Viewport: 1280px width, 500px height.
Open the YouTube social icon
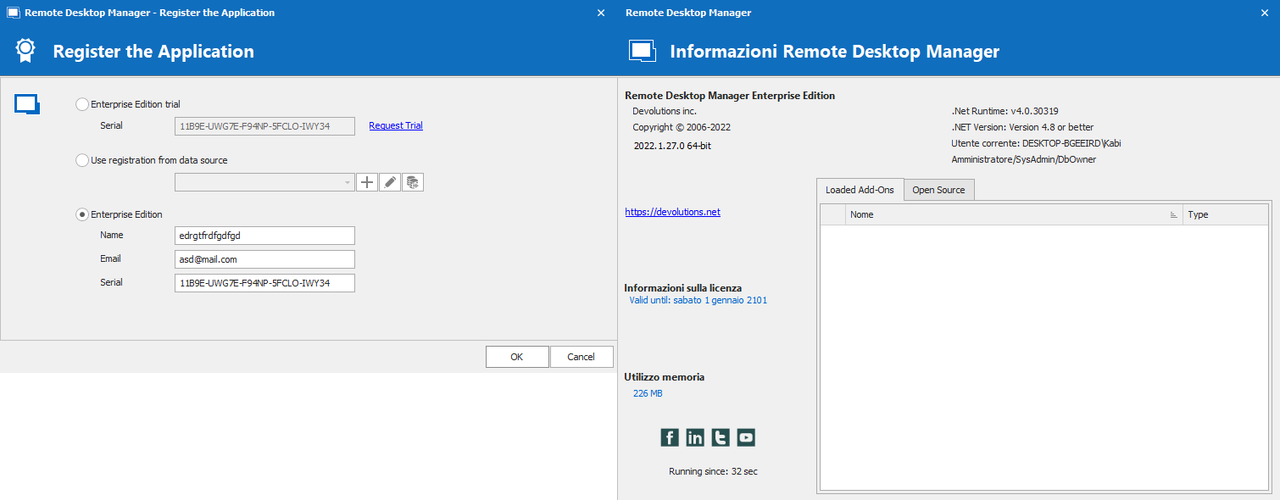(x=746, y=437)
